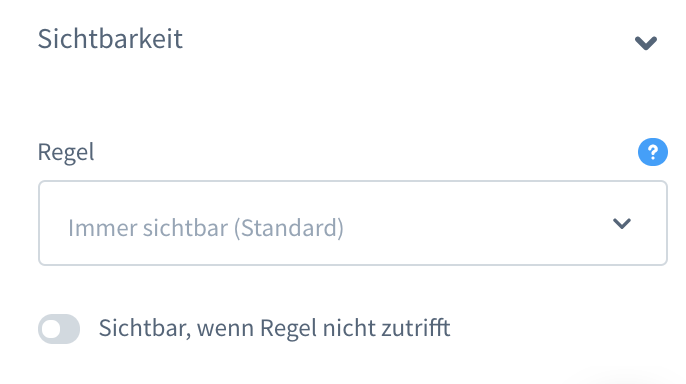Focus the rule selection input box
686x384 pixels.
(x=353, y=223)
